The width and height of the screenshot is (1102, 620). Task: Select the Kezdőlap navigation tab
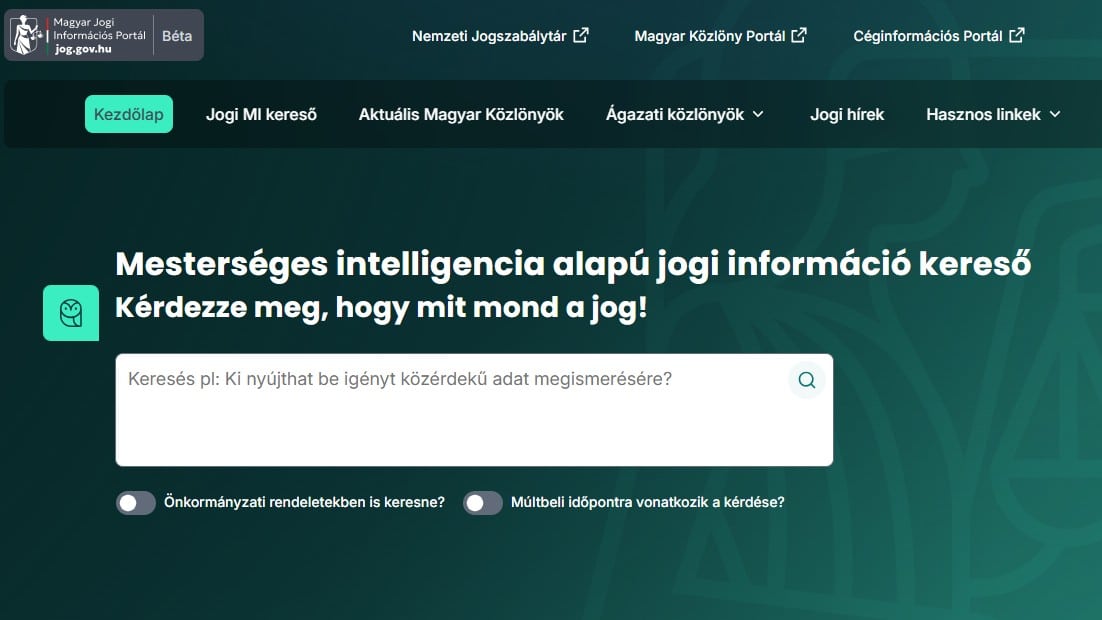(x=129, y=114)
